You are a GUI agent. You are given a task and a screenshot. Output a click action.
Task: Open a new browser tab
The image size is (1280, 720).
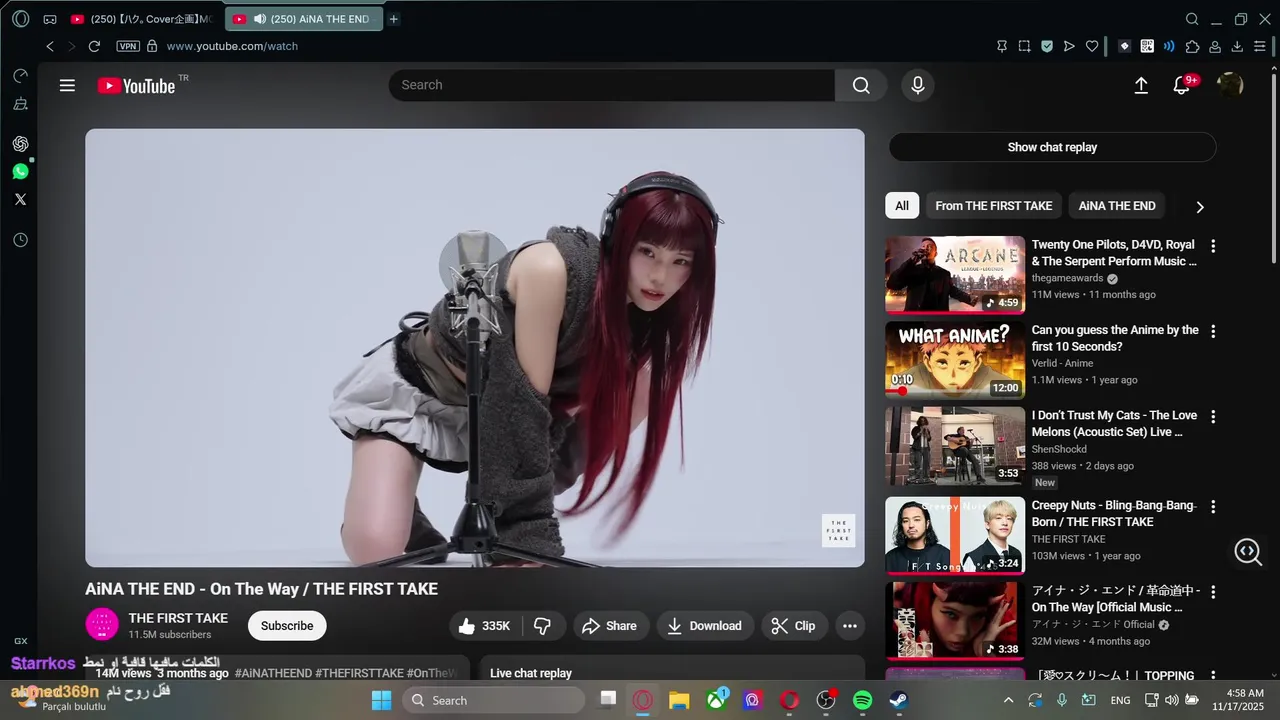coord(394,19)
